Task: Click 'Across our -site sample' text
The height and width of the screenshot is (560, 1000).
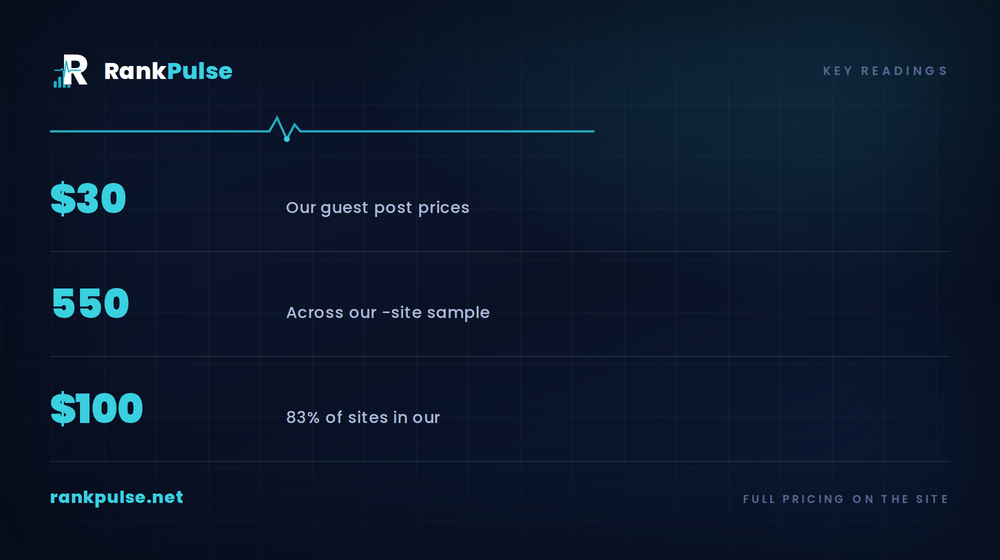Action: 388,313
